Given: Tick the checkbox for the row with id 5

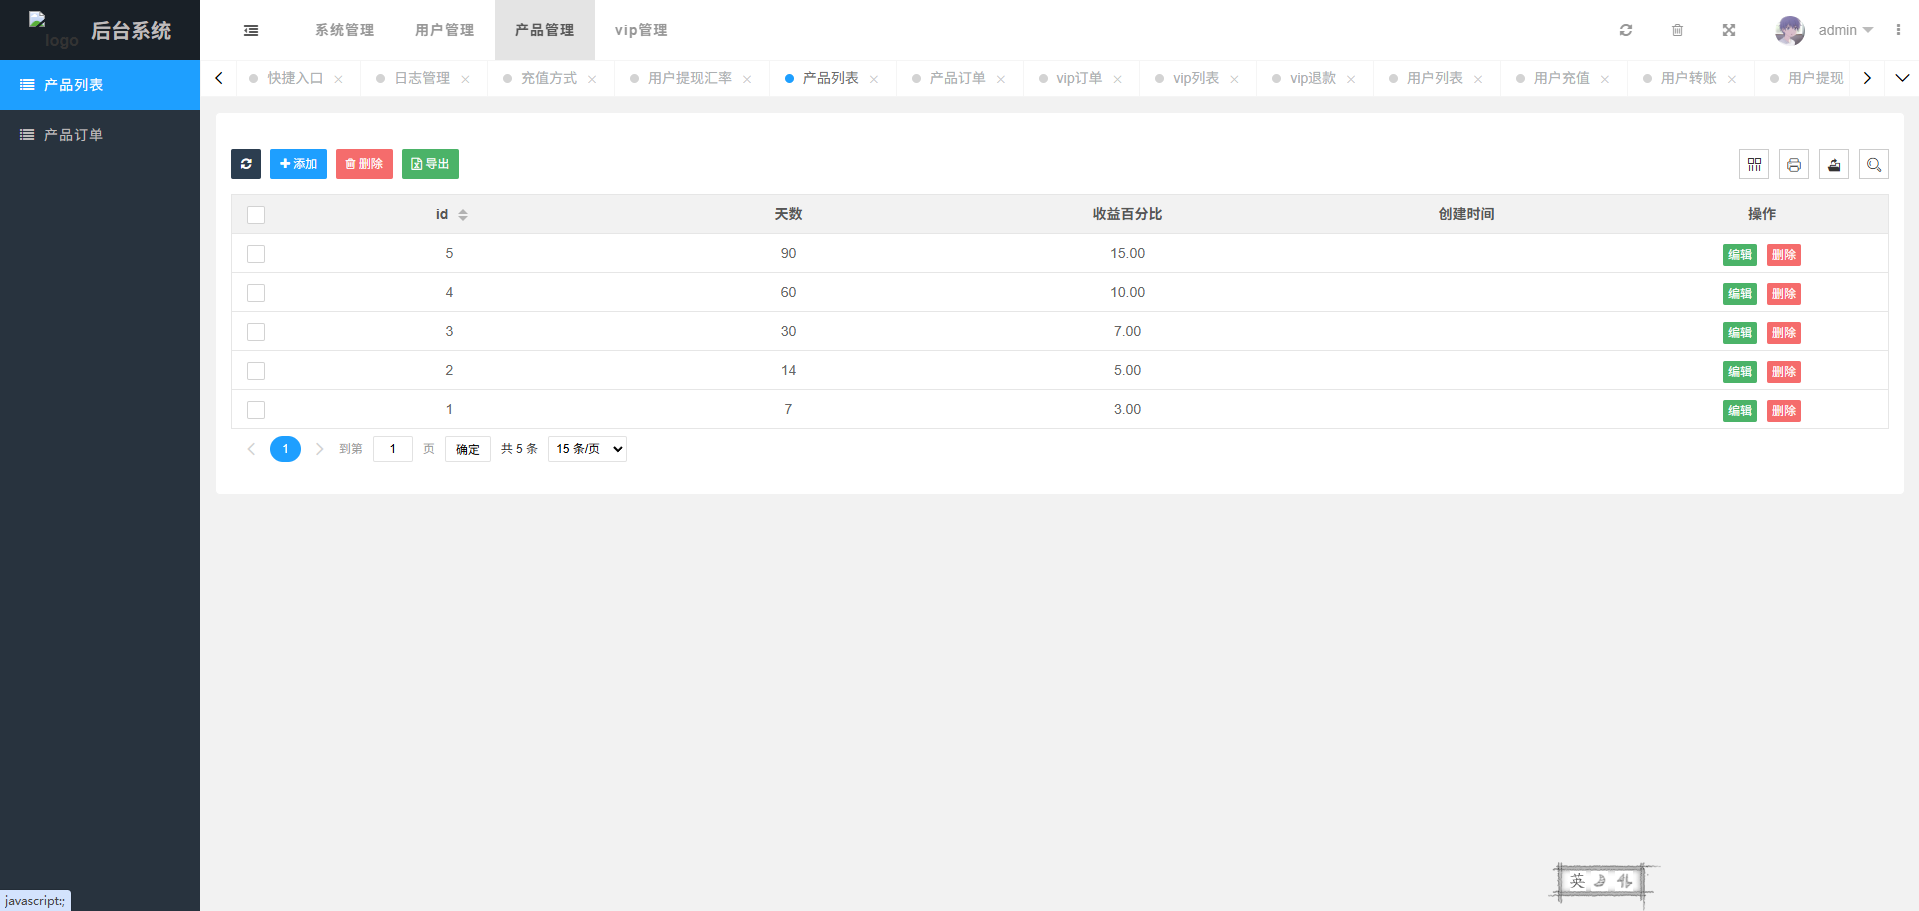Looking at the screenshot, I should pos(256,254).
